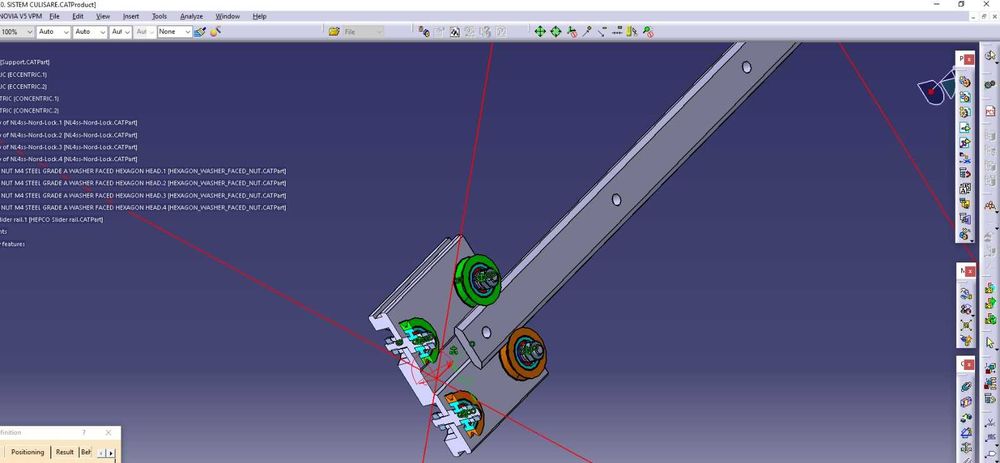Viewport: 1000px width, 463px height.
Task: Open the second Auto dropdown
Action: 103,31
